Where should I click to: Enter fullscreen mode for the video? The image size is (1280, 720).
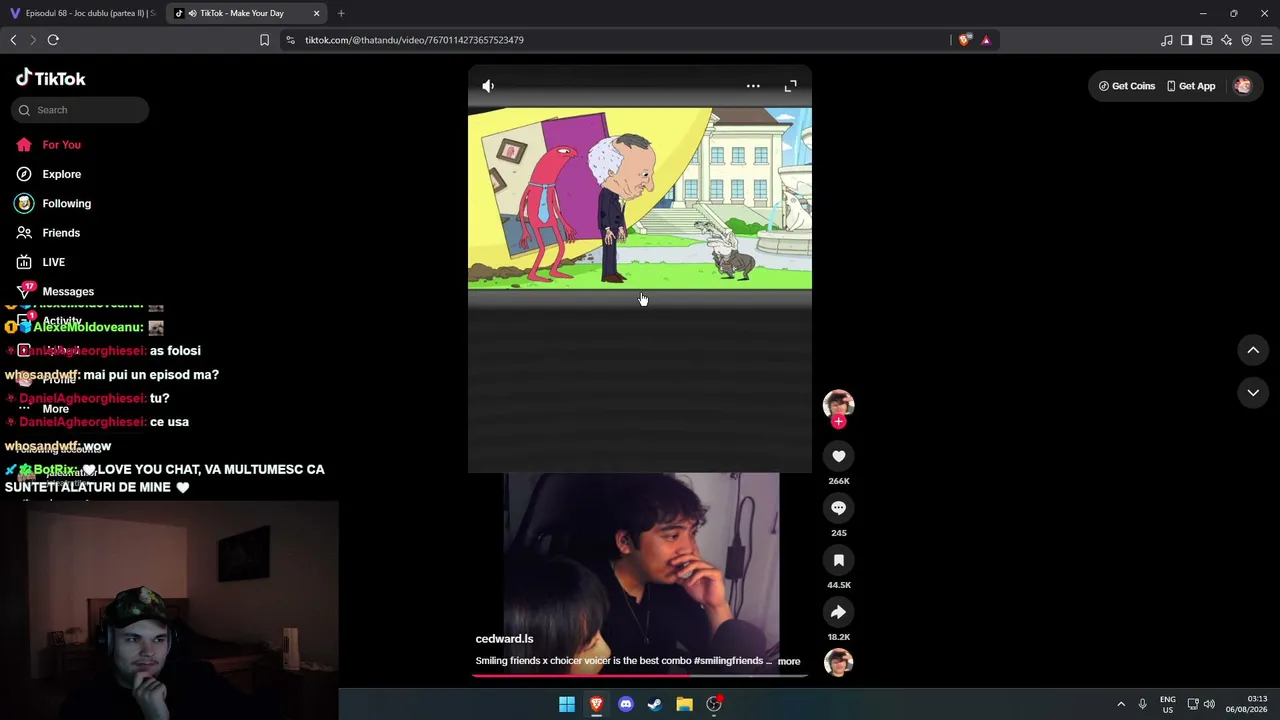click(x=790, y=86)
